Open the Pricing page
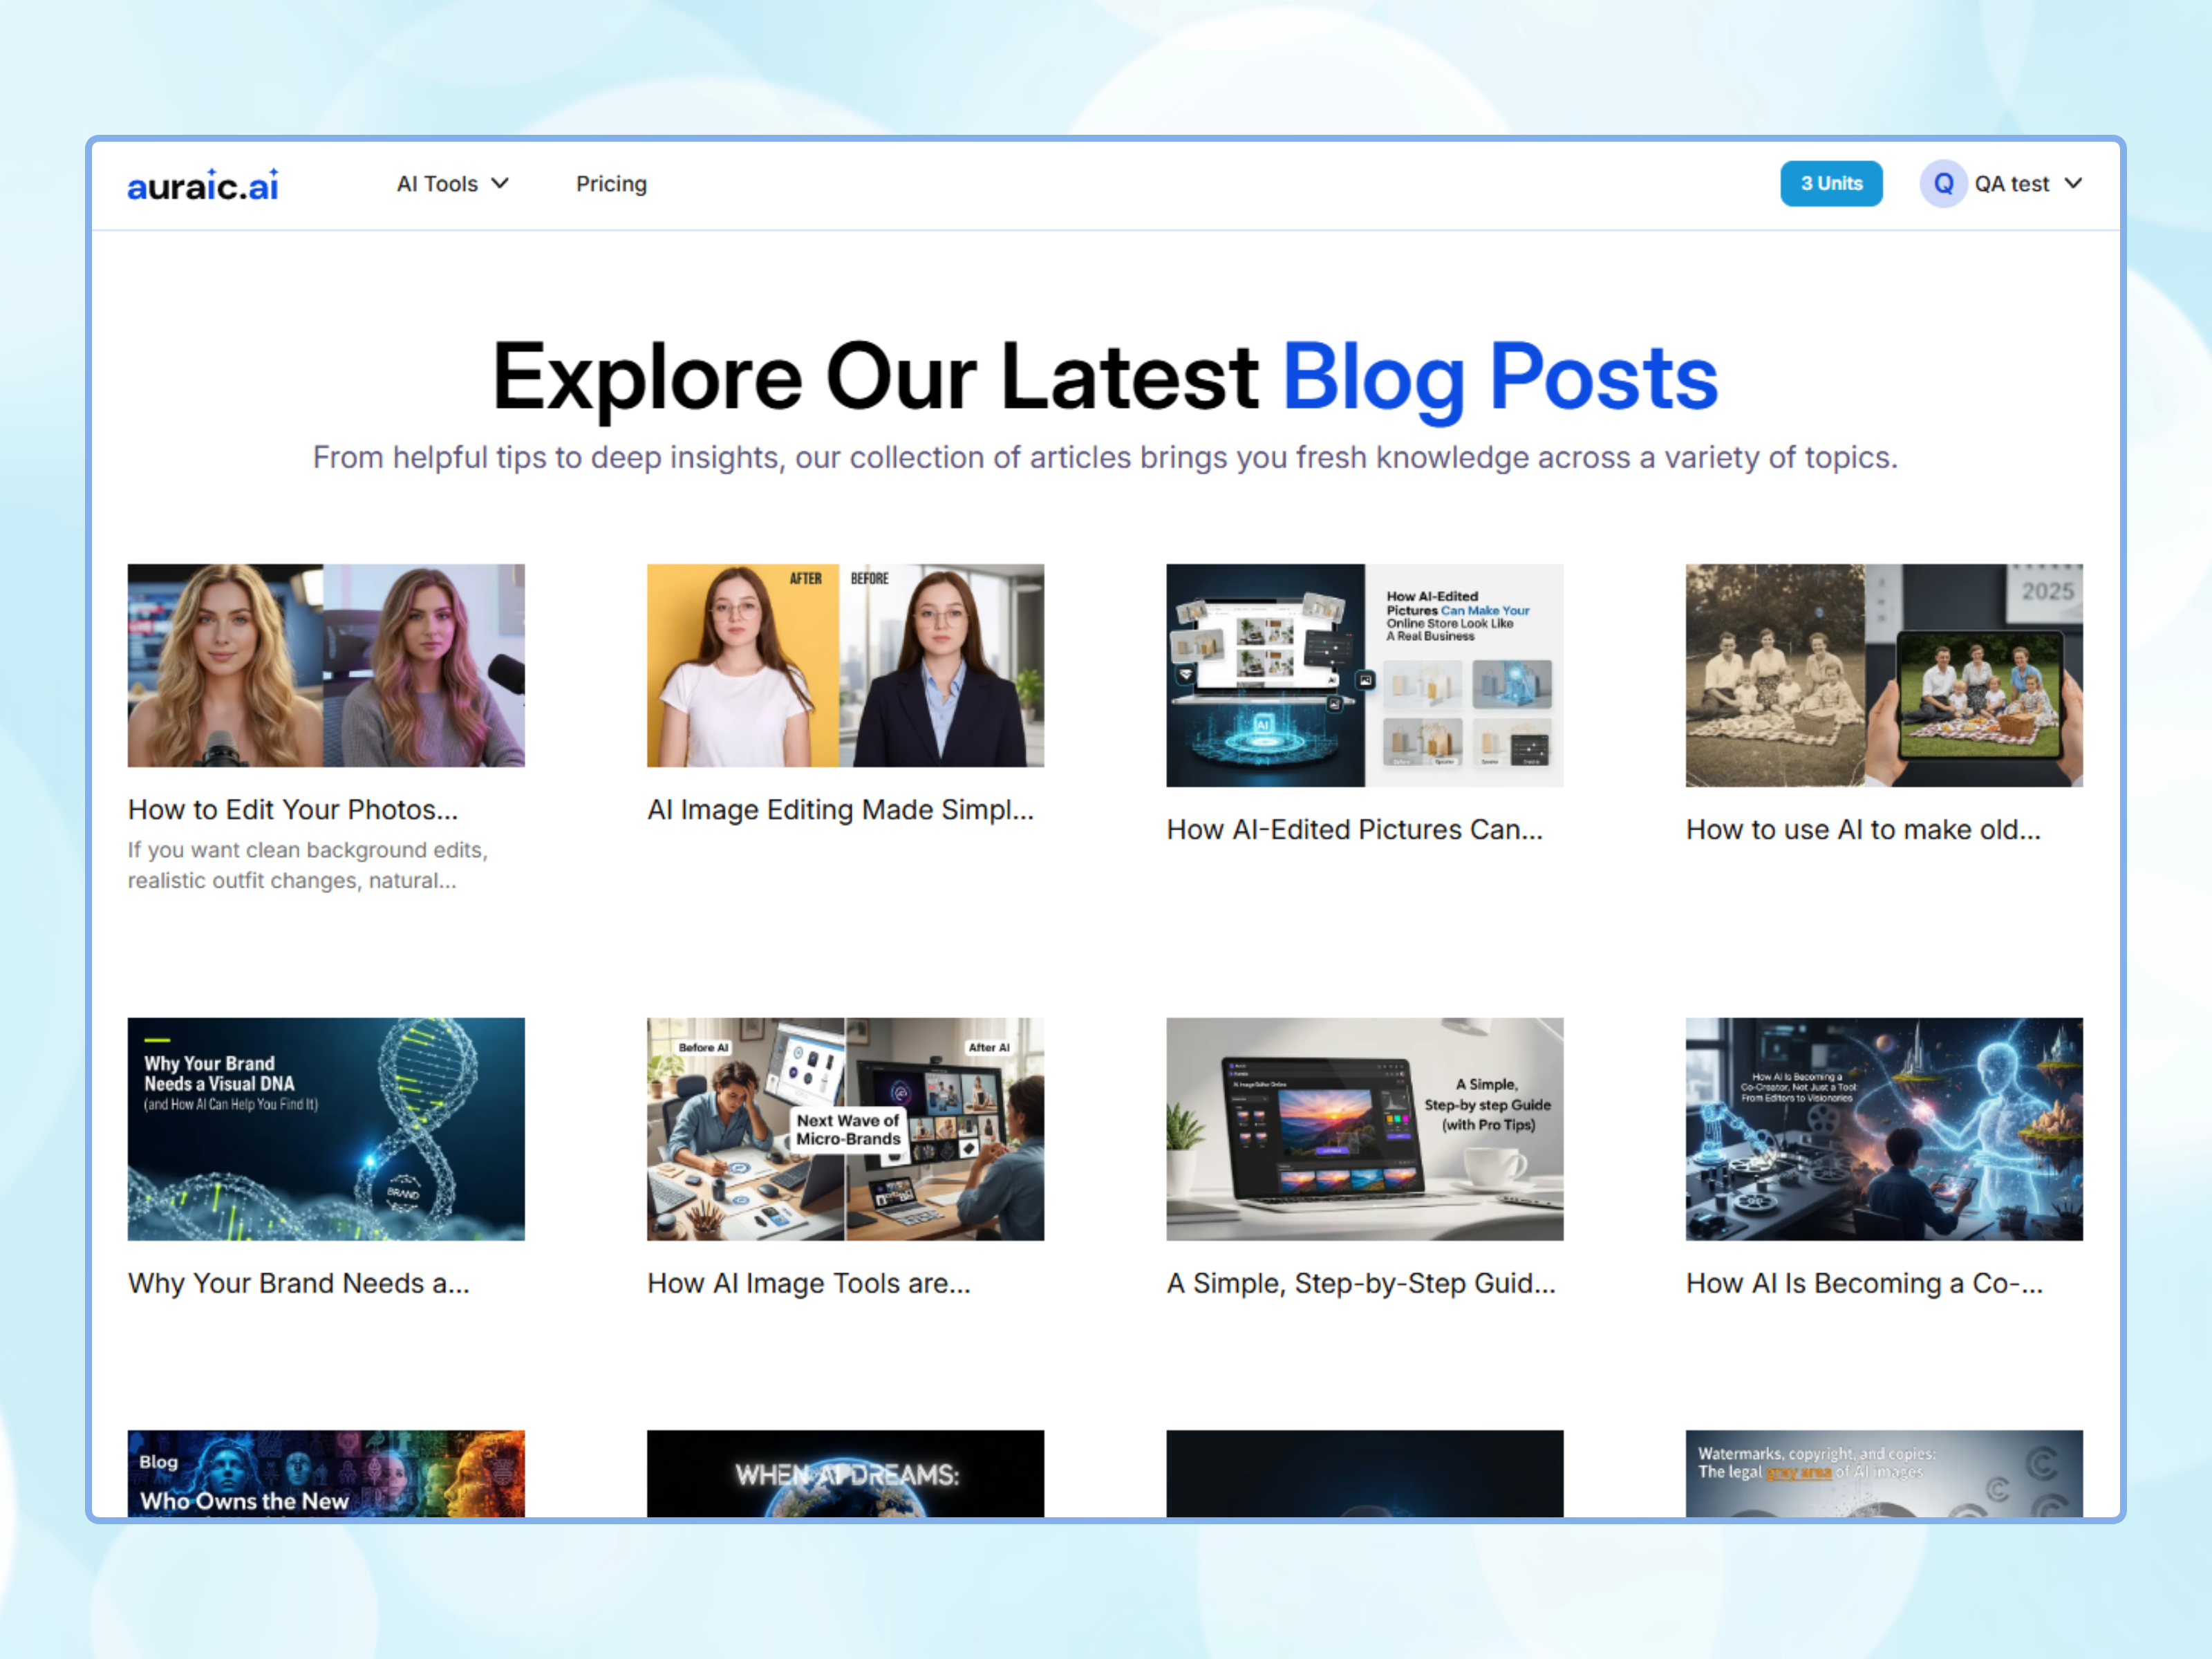This screenshot has height=1659, width=2212. pyautogui.click(x=611, y=184)
